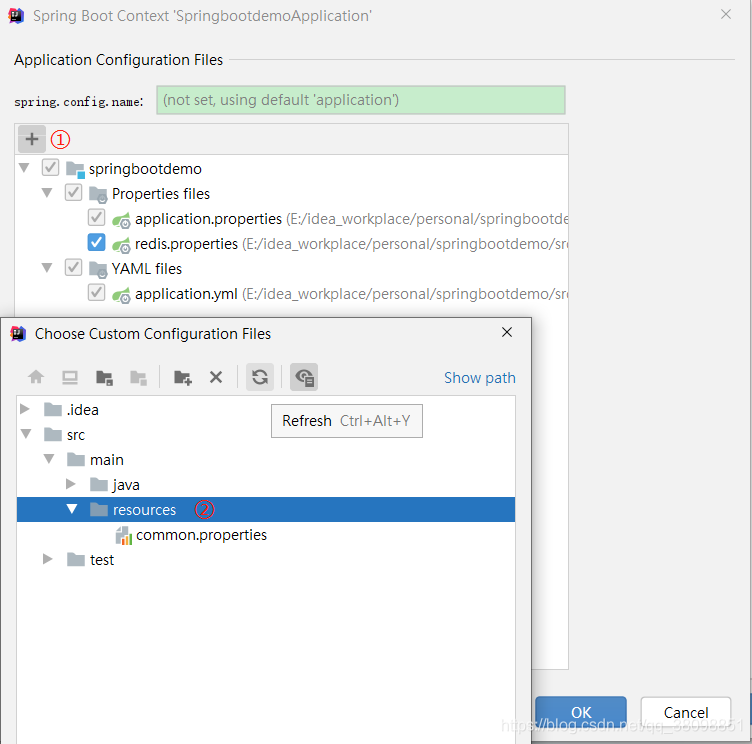
Task: Toggle springbootdemo module checkbox
Action: [x=50, y=167]
